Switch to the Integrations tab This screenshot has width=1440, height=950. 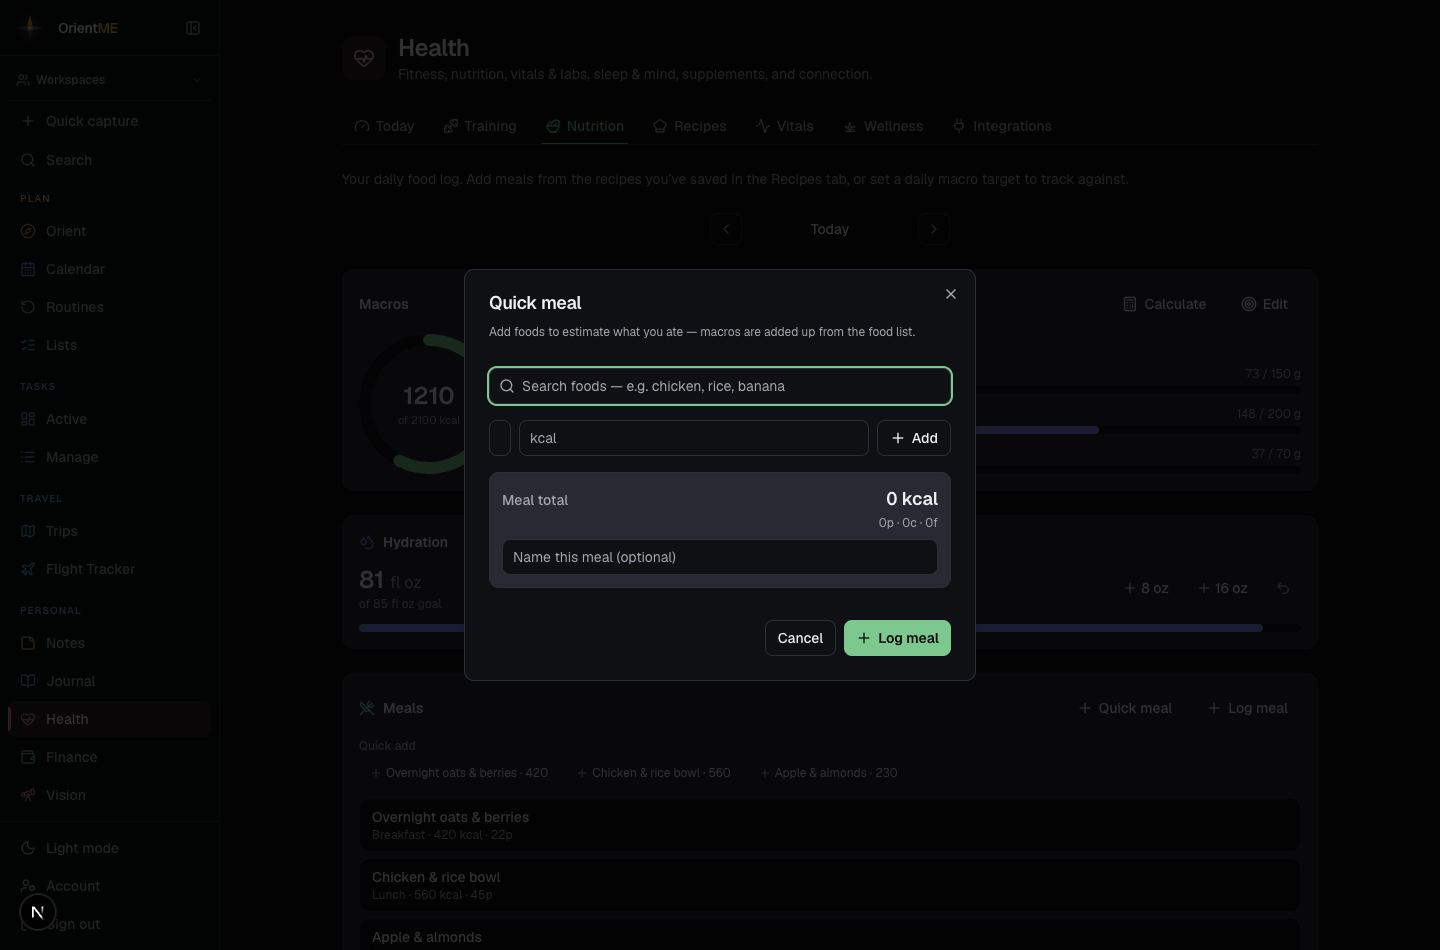(x=1002, y=126)
